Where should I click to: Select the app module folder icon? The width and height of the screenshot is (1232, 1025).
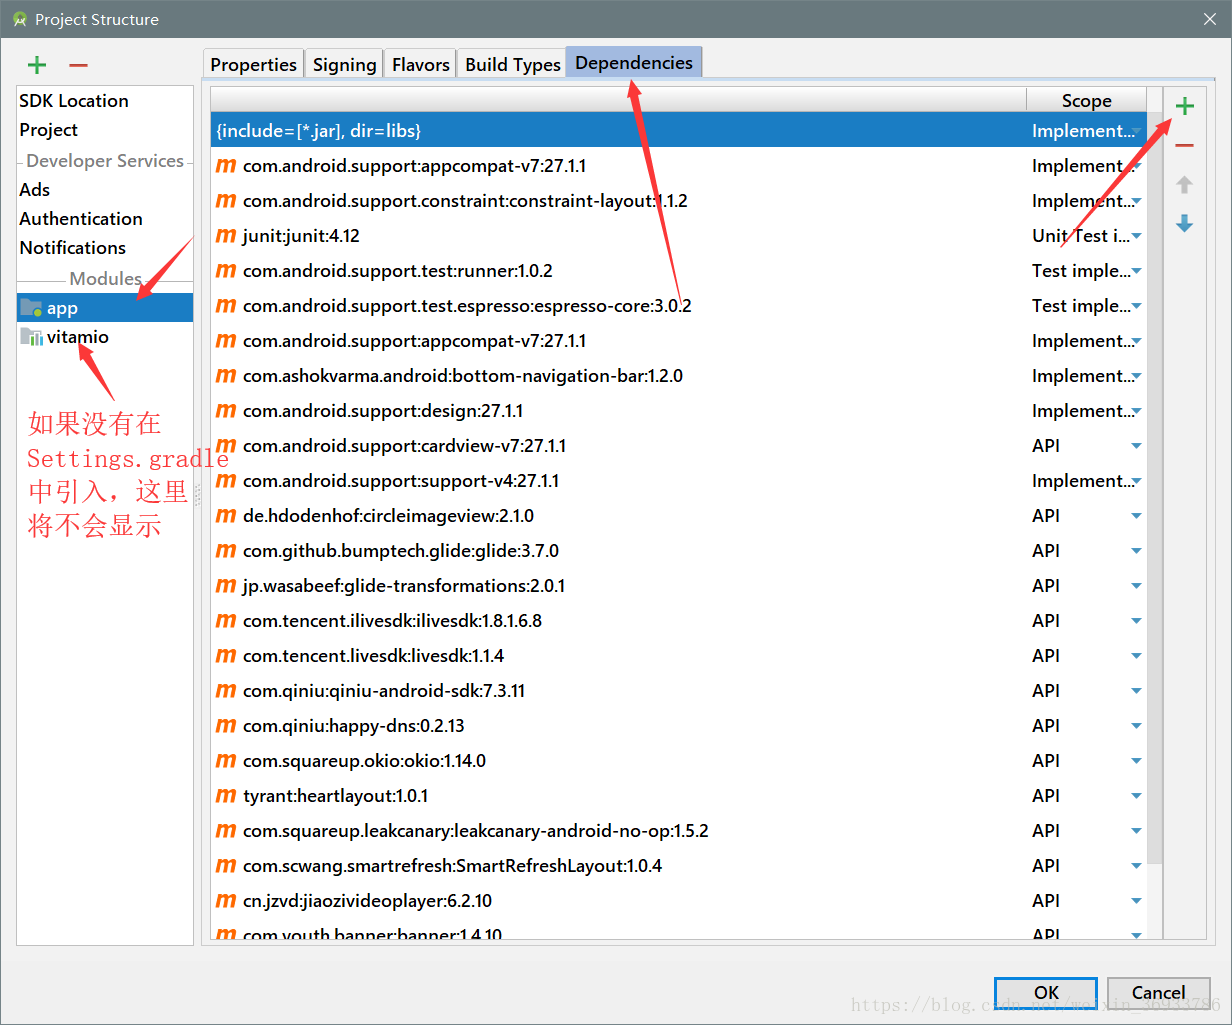coord(31,307)
